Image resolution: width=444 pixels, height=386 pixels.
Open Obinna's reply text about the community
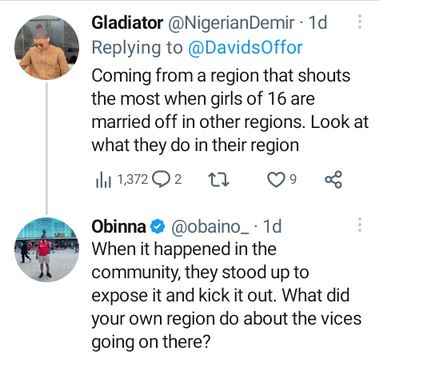[x=227, y=296]
